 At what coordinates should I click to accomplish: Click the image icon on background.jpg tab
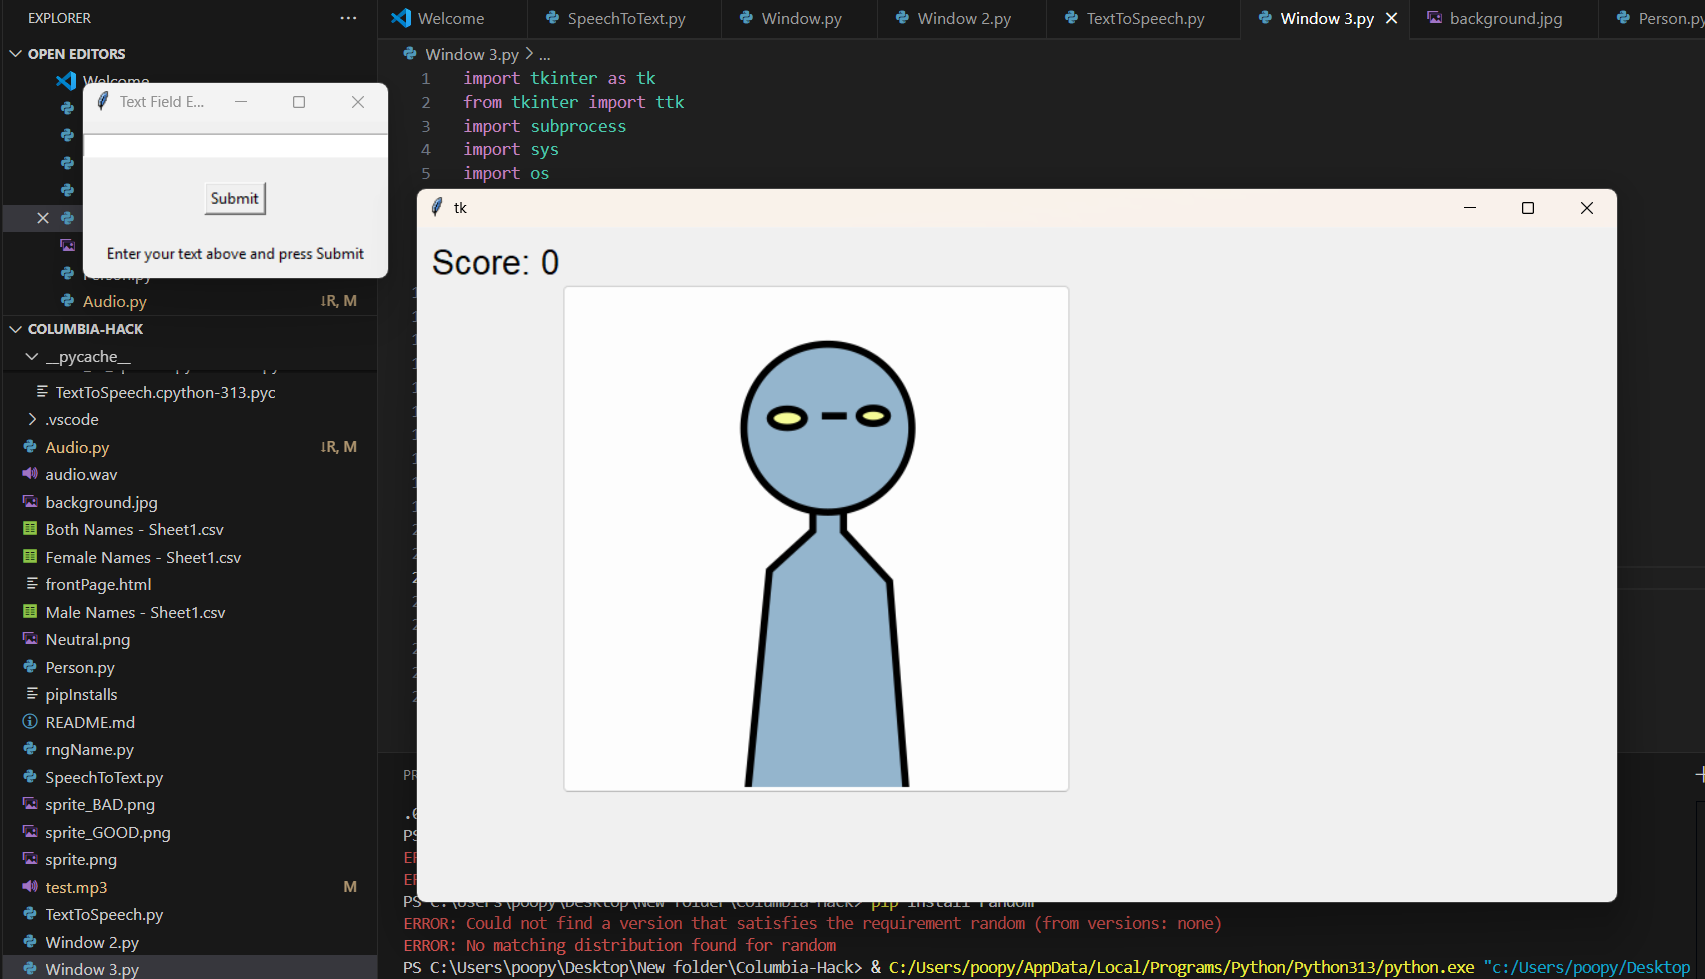(1434, 18)
